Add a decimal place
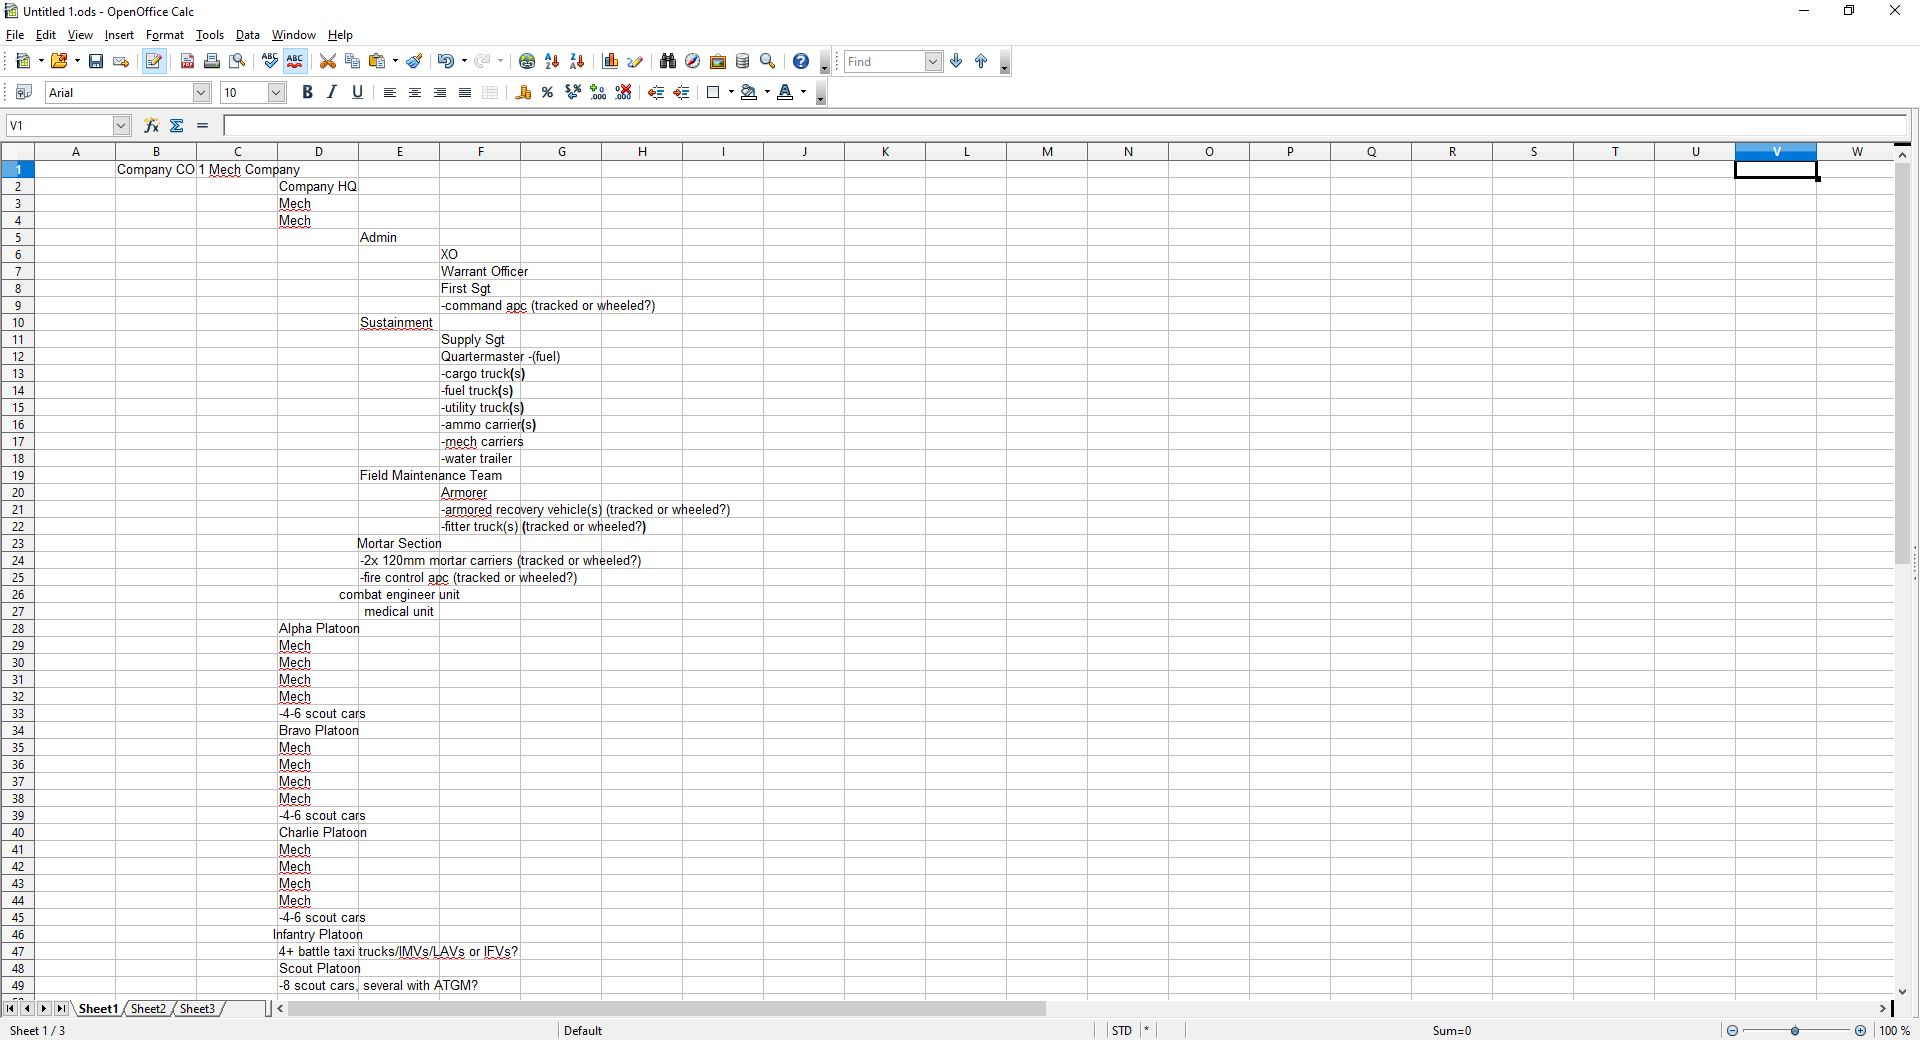The width and height of the screenshot is (1920, 1040). point(598,92)
